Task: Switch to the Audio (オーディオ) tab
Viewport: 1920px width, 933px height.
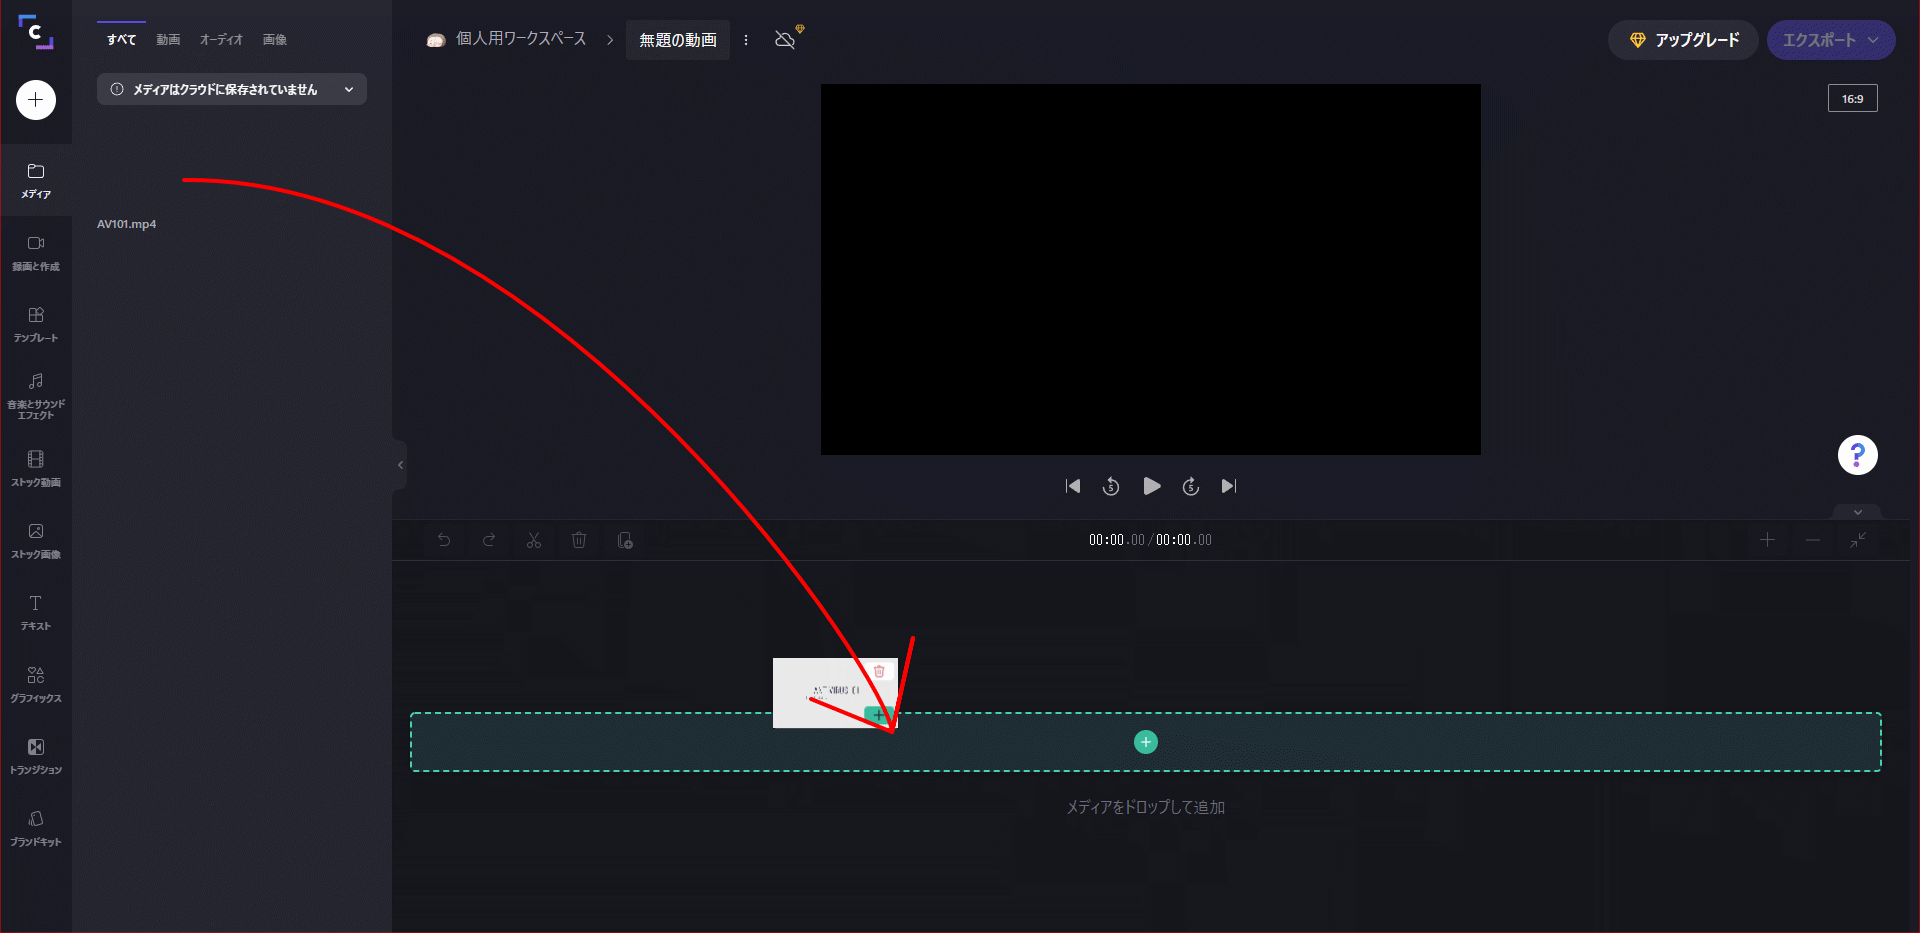Action: (x=221, y=40)
